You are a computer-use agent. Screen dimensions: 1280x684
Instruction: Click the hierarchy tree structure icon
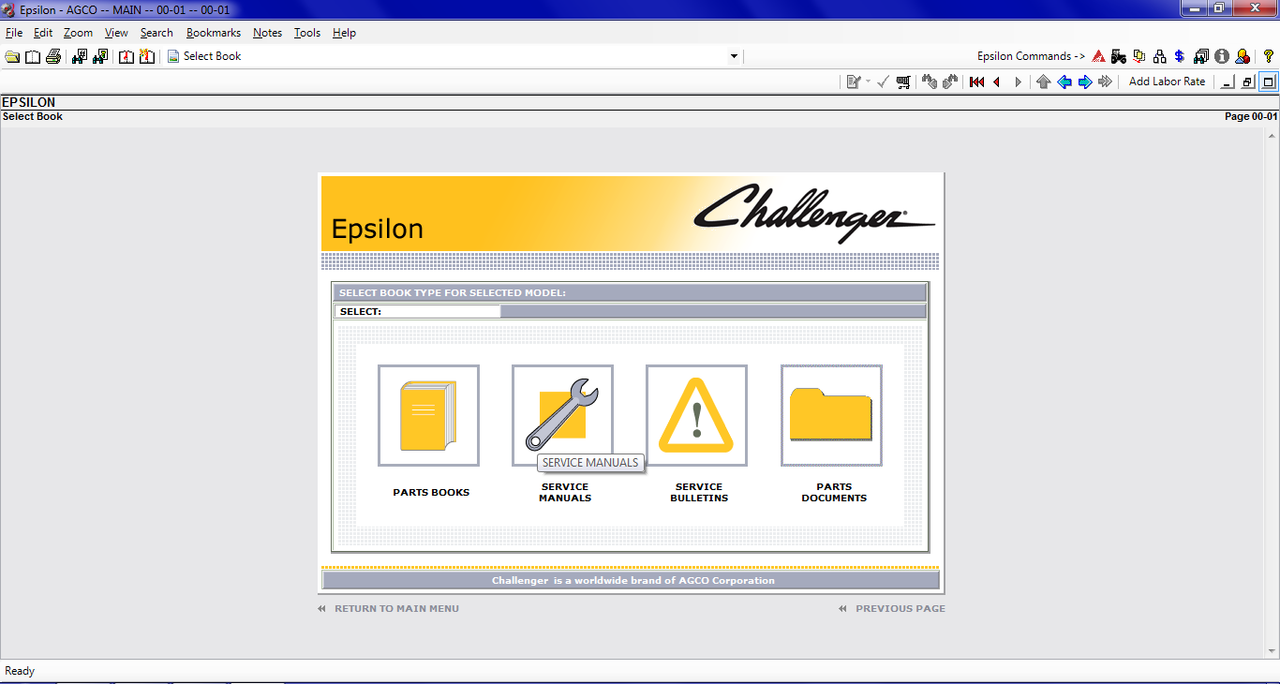tap(1160, 57)
